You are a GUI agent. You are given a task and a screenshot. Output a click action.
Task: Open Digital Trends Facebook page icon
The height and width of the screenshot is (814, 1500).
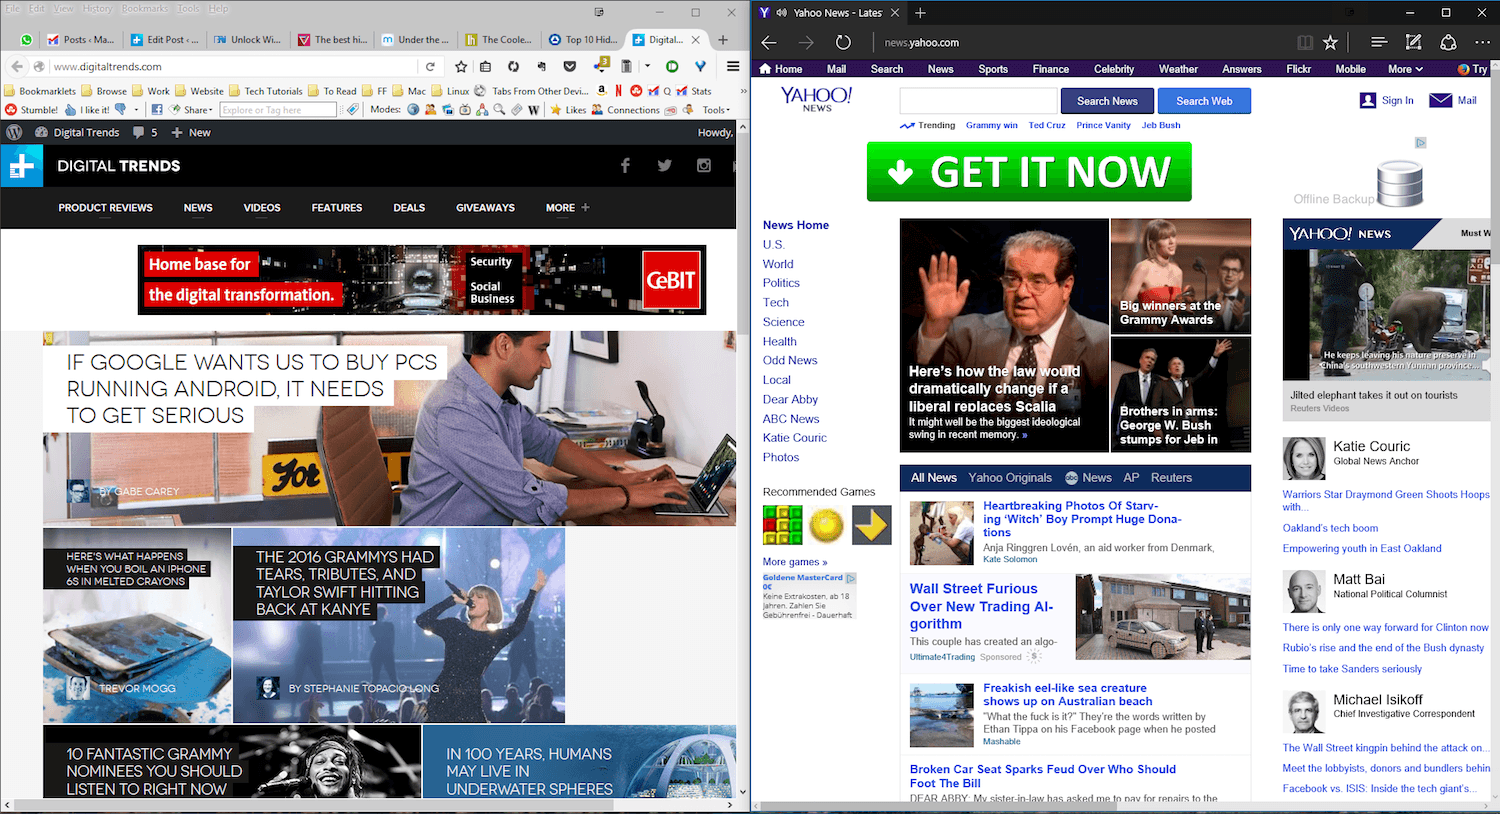tap(625, 166)
